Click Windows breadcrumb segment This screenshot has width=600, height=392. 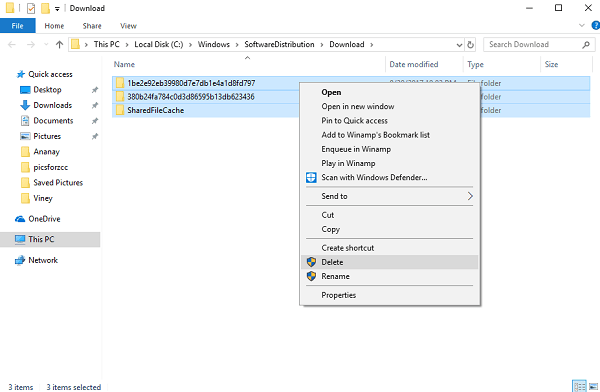click(214, 44)
